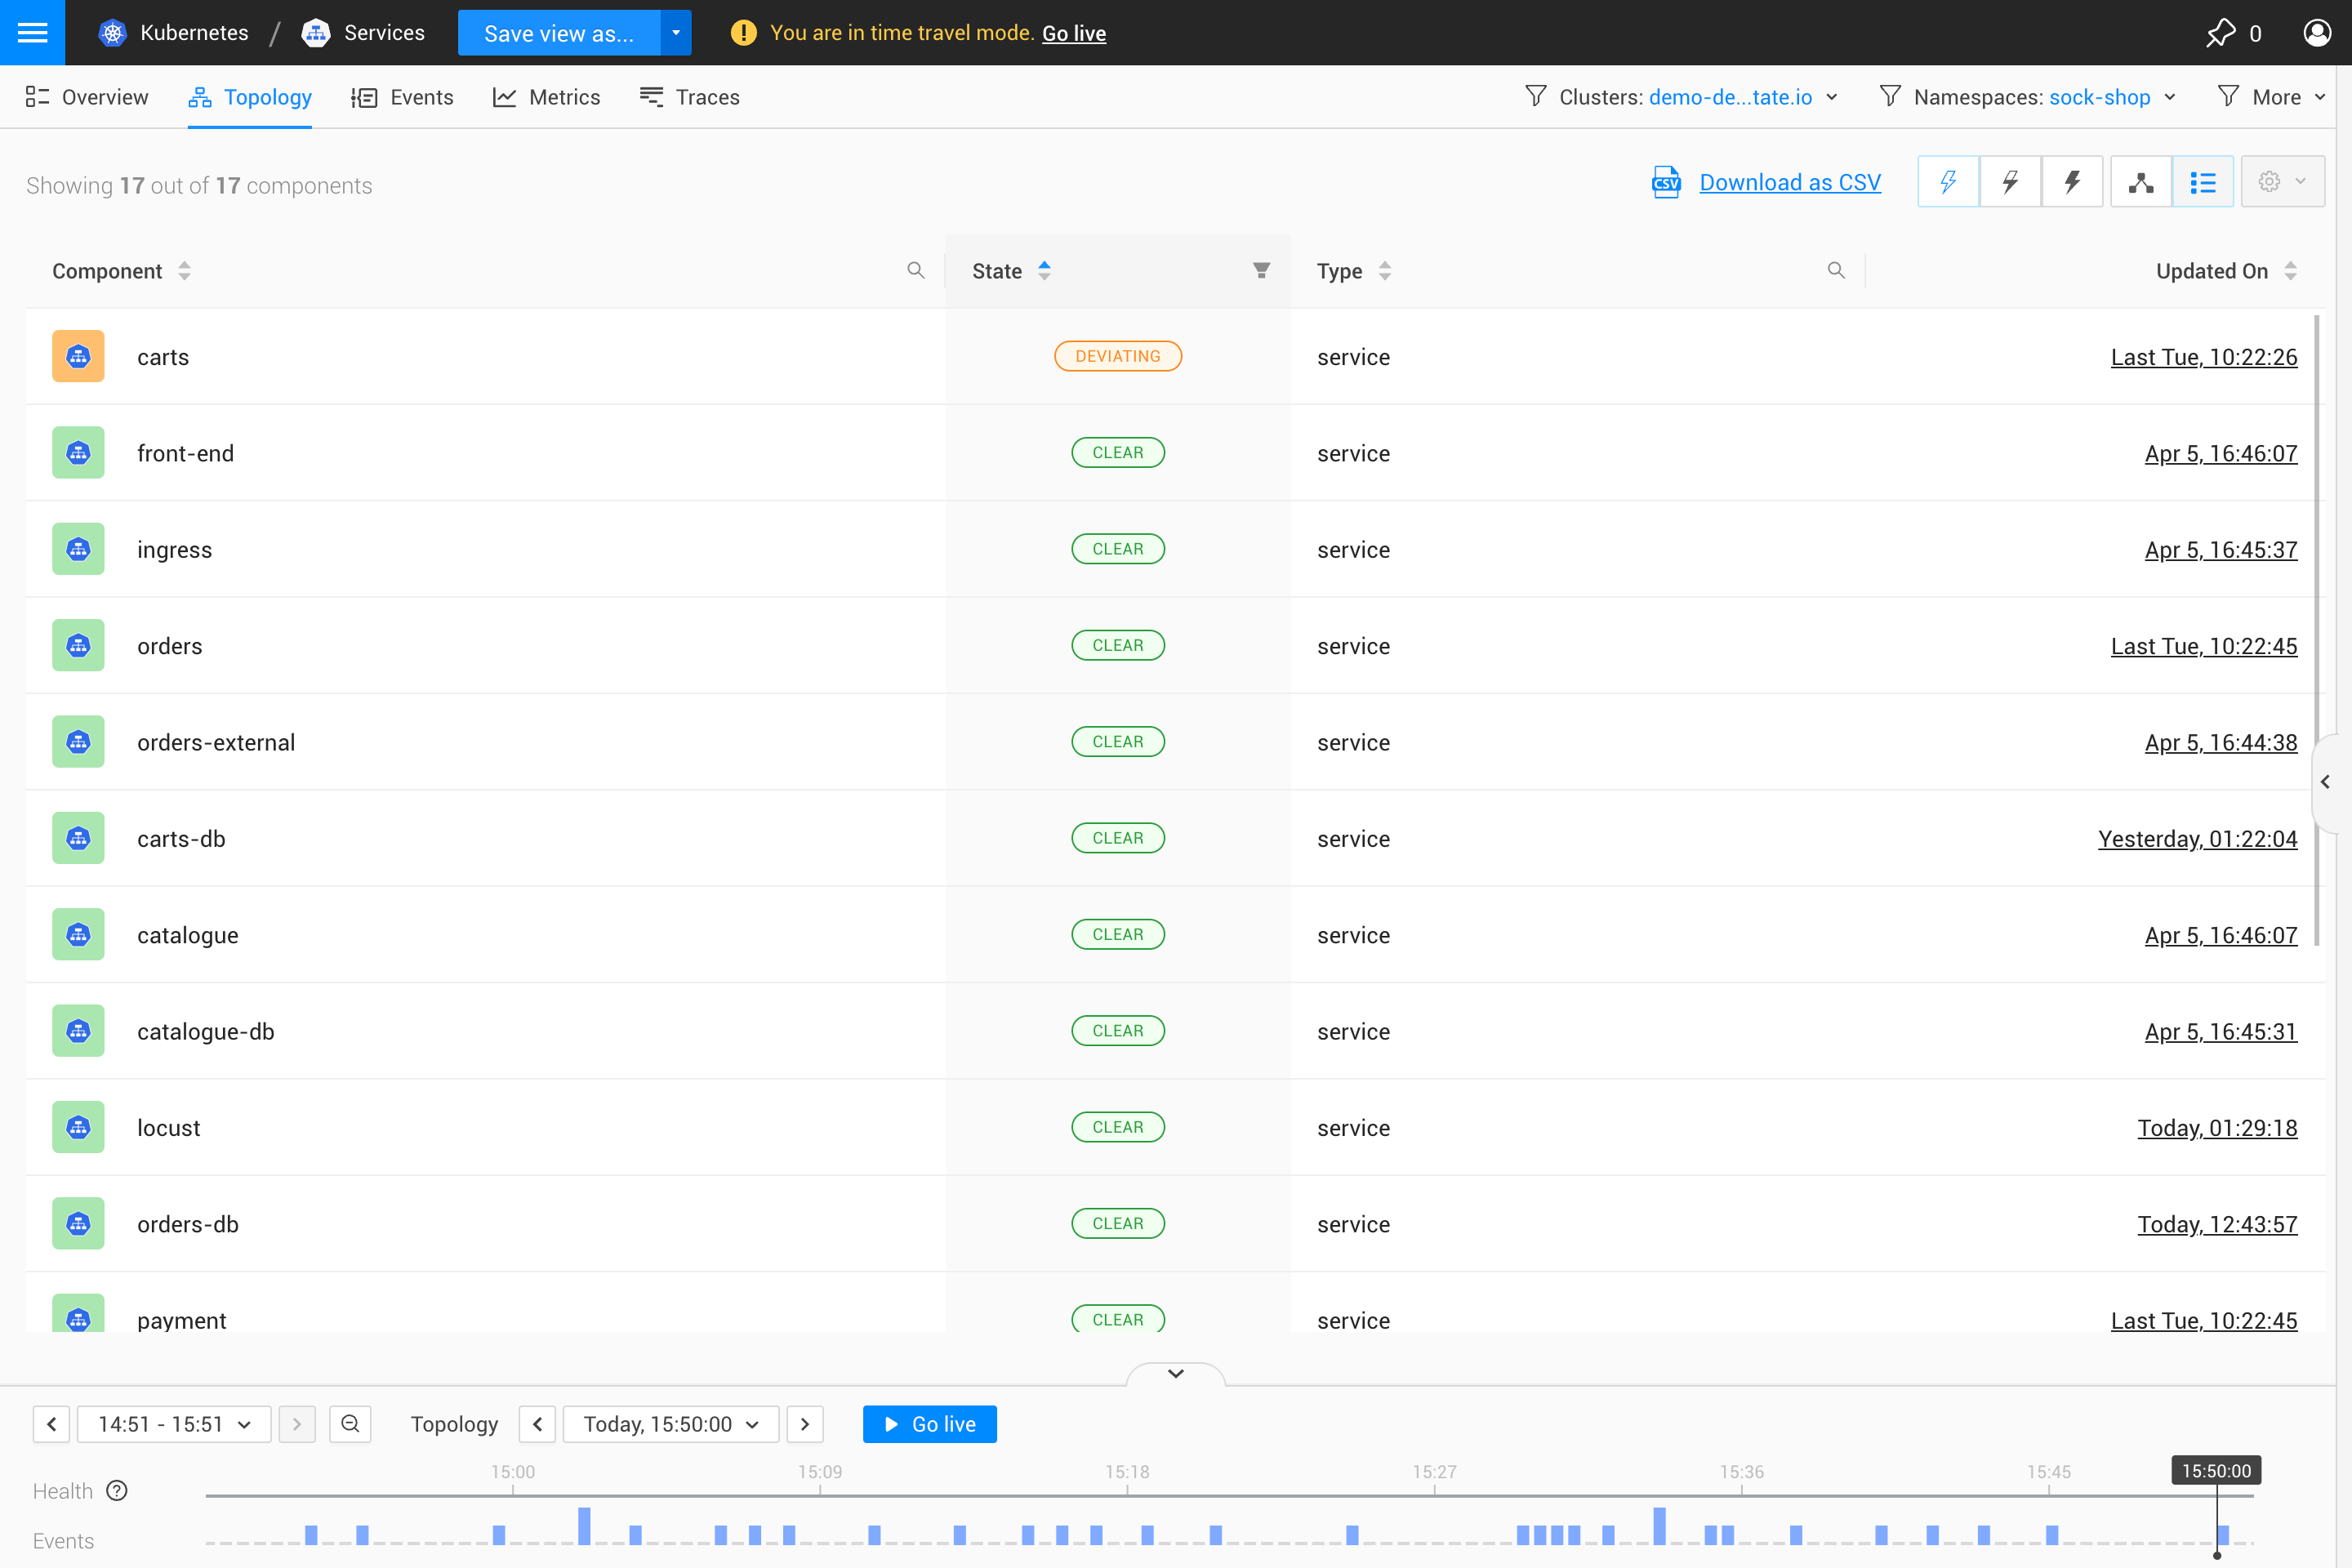The height and width of the screenshot is (1568, 2352).
Task: Click the Go live link in warning banner
Action: (x=1074, y=33)
